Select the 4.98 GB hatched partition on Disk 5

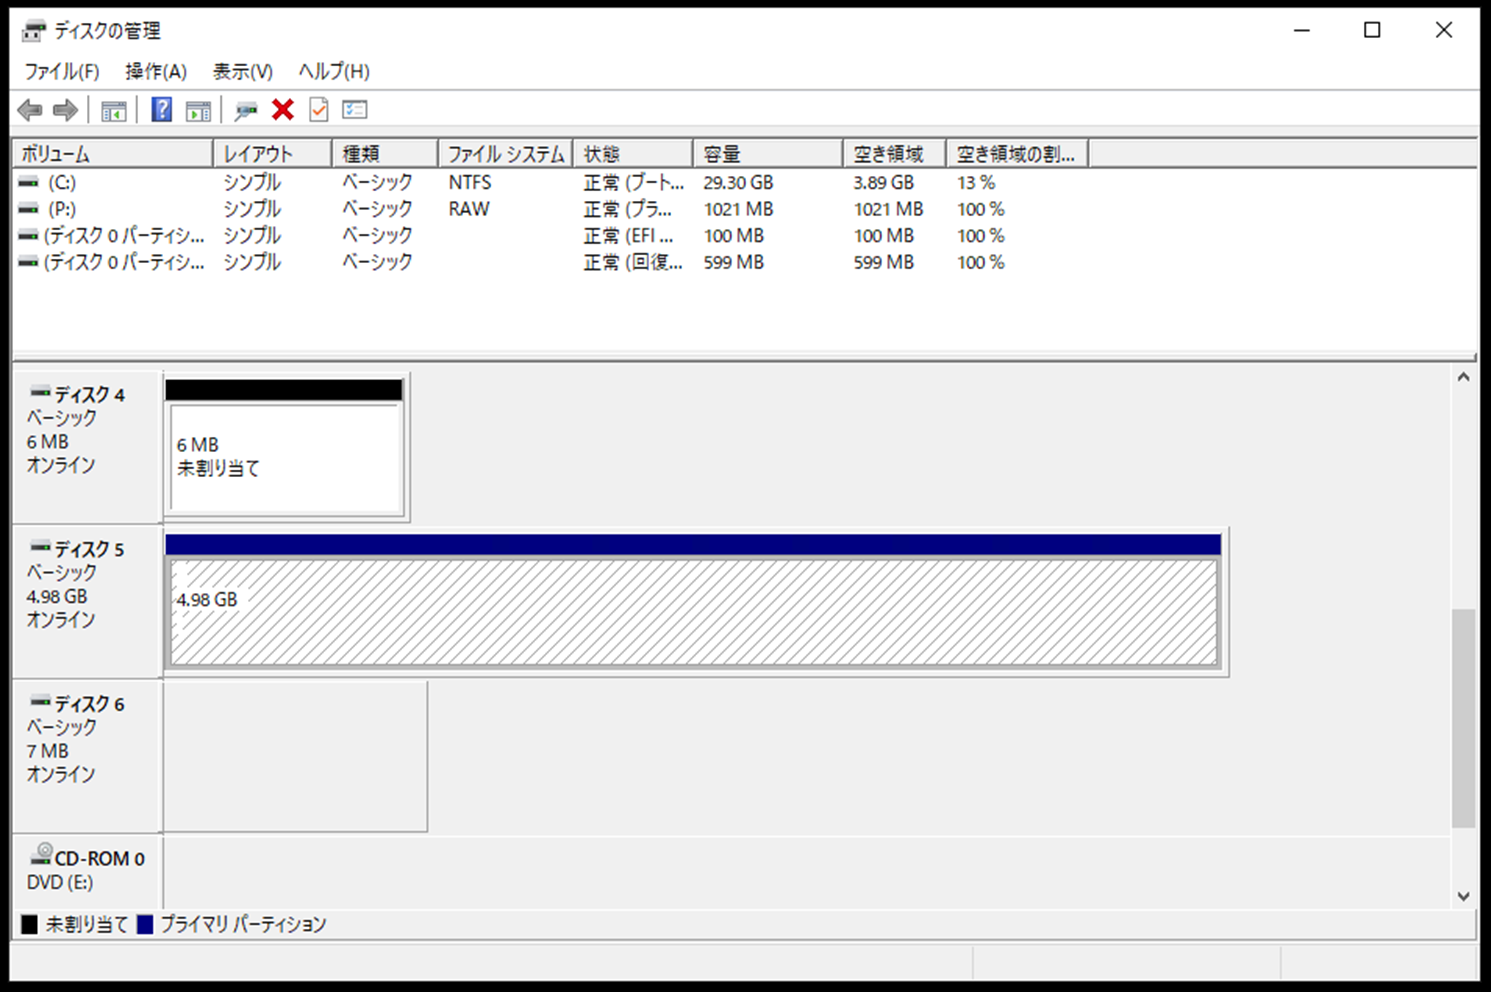(x=694, y=612)
